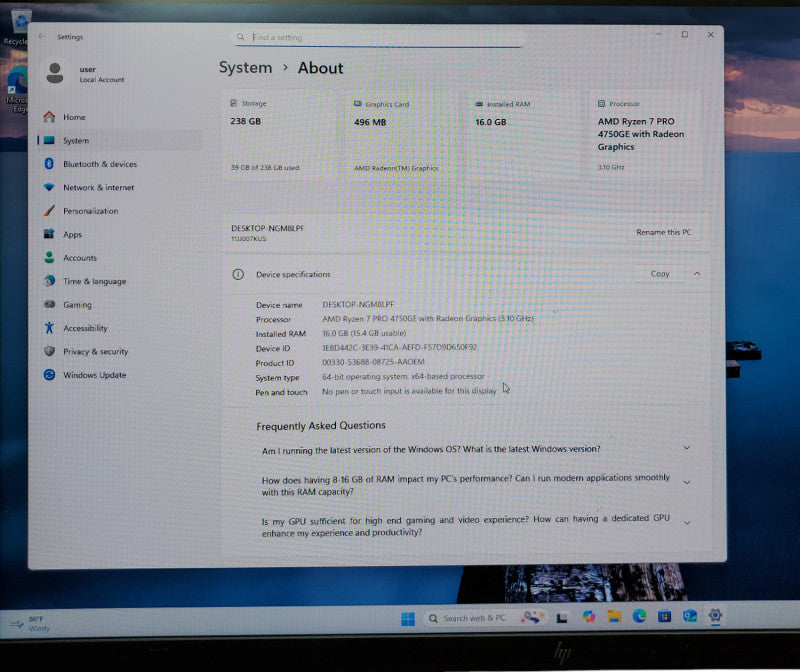Launch Microsoft Edge from taskbar
Viewport: 800px width, 672px height.
click(x=639, y=616)
